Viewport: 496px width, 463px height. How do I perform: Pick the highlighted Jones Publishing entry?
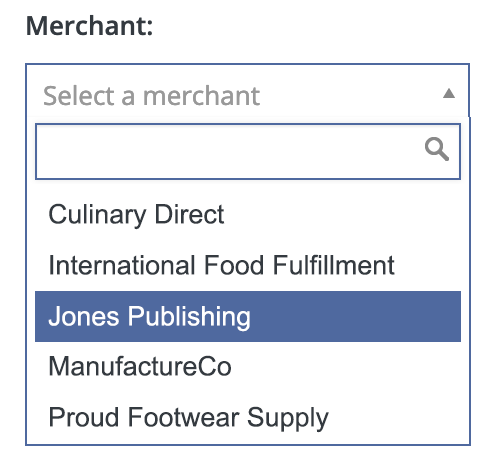click(x=248, y=316)
